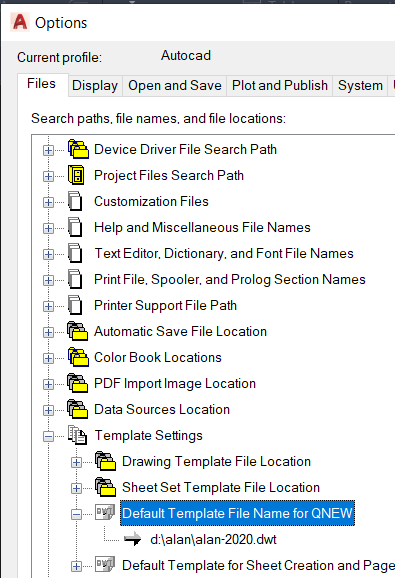The image size is (395, 578).
Task: Click Automatic Save File Location folder icon
Action: point(77,331)
